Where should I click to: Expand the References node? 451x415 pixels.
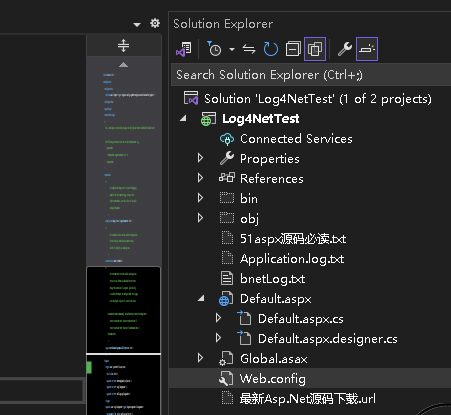coord(200,178)
